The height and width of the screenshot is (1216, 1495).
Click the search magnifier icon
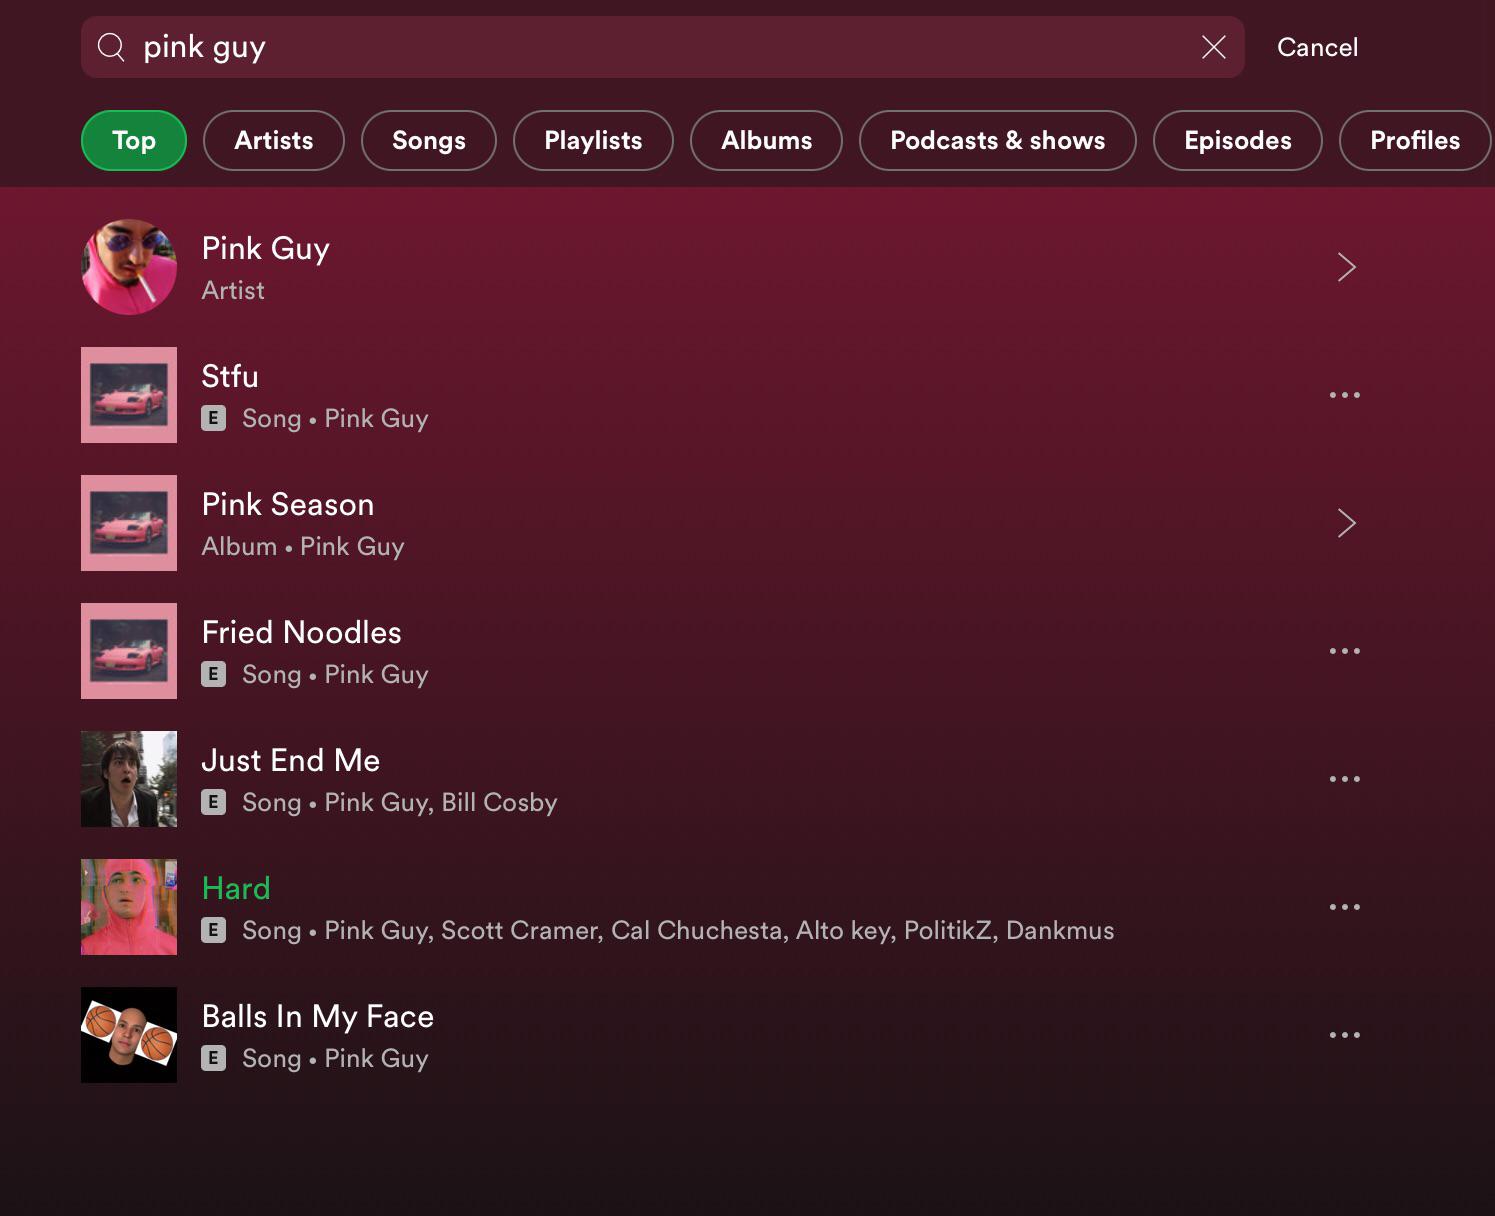(111, 47)
